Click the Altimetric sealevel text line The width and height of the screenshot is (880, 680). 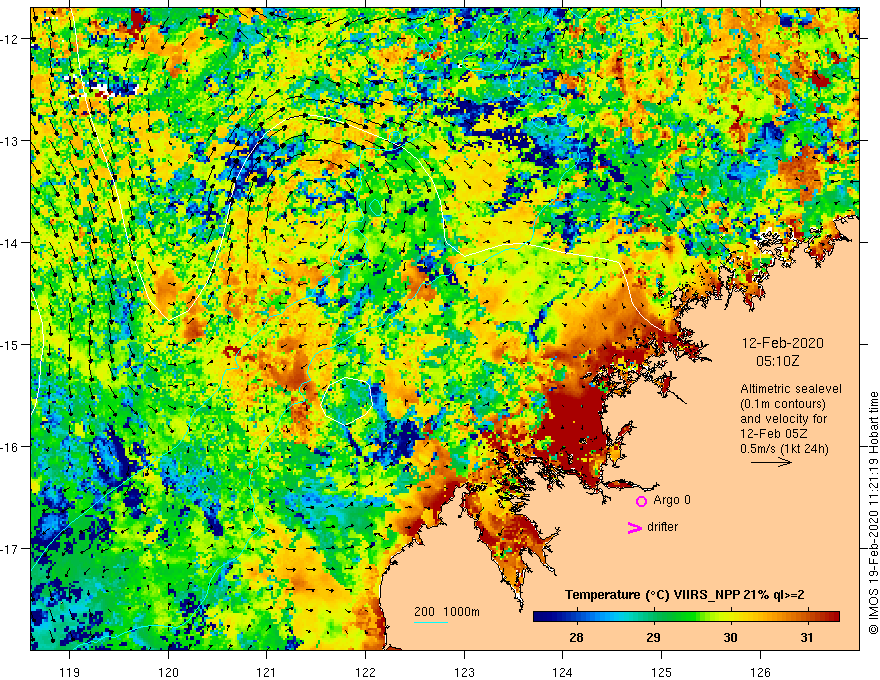click(x=791, y=389)
